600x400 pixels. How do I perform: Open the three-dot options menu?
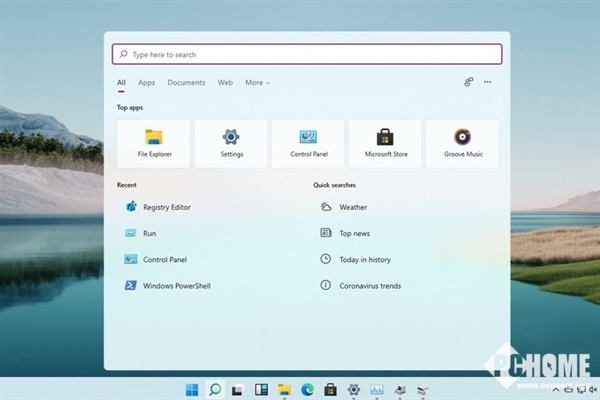[488, 82]
